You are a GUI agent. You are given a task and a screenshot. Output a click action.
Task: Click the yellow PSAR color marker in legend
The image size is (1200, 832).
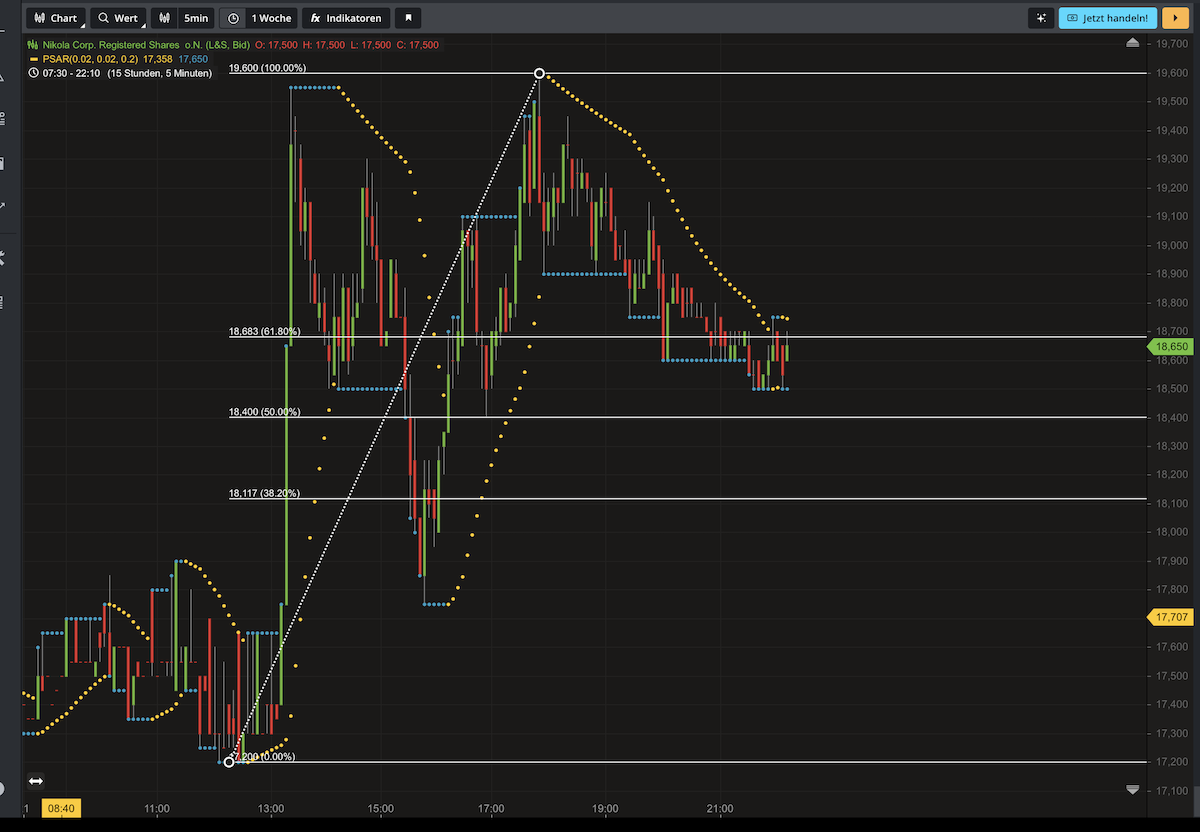pos(33,59)
